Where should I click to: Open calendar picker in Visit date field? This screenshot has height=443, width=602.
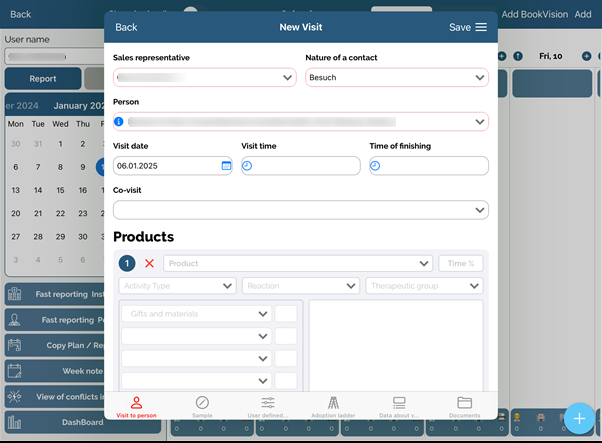(226, 166)
